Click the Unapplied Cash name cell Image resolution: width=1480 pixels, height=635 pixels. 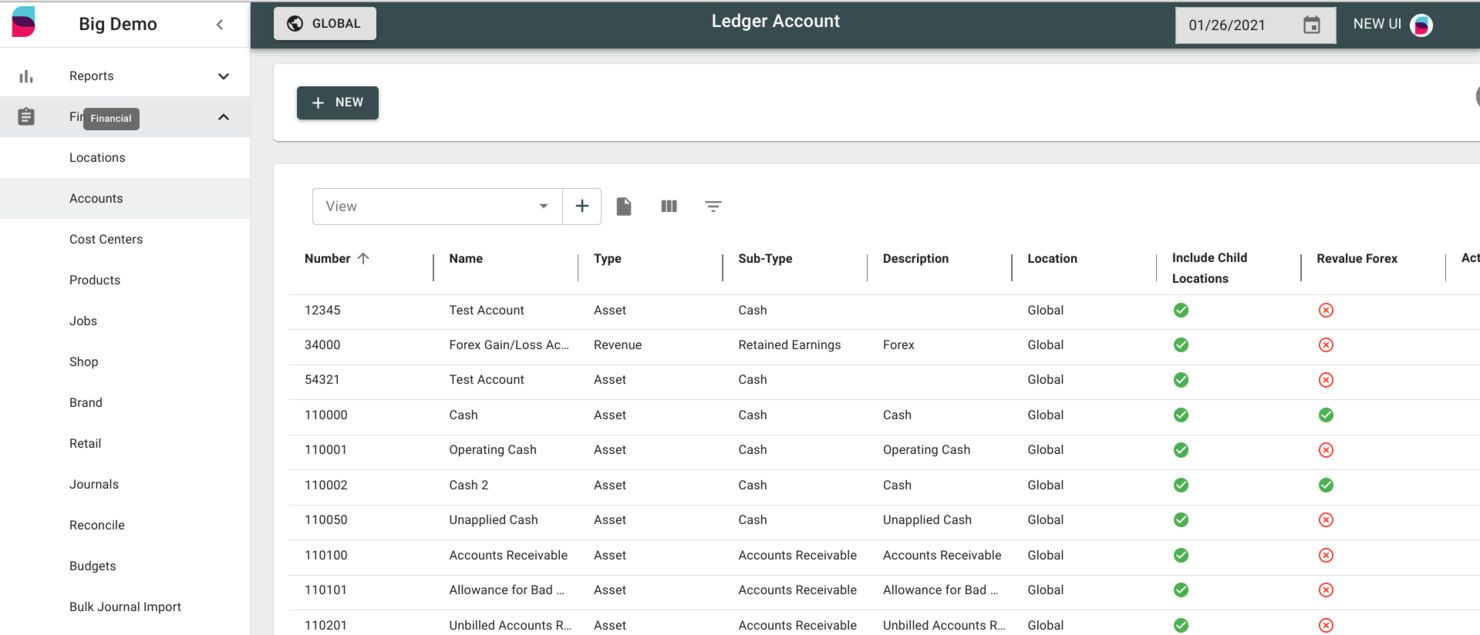493,520
